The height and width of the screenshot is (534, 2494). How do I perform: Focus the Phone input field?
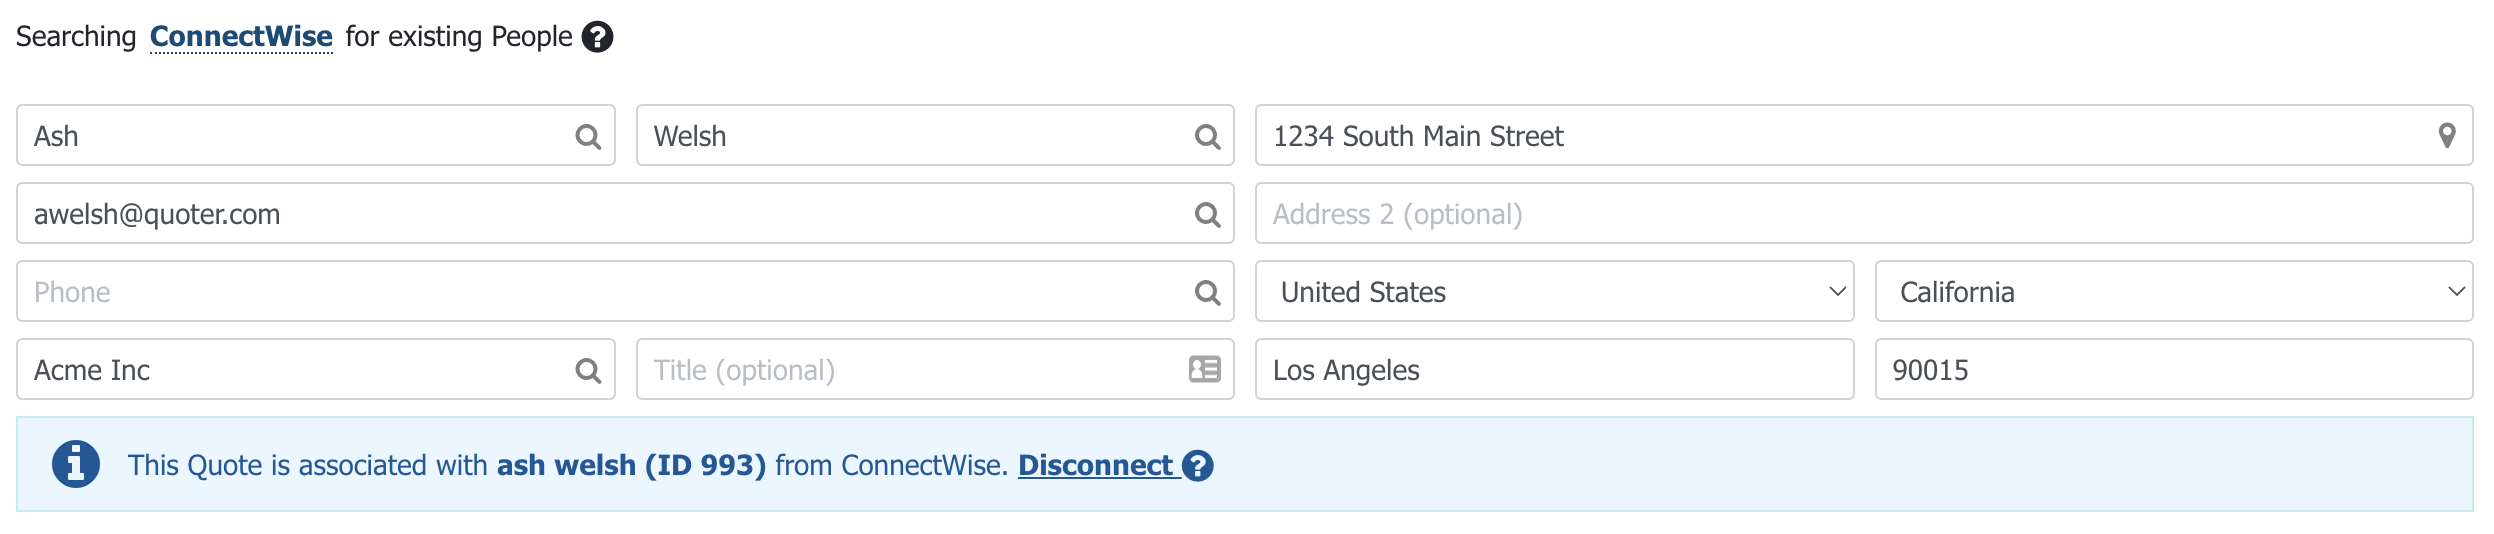point(600,292)
